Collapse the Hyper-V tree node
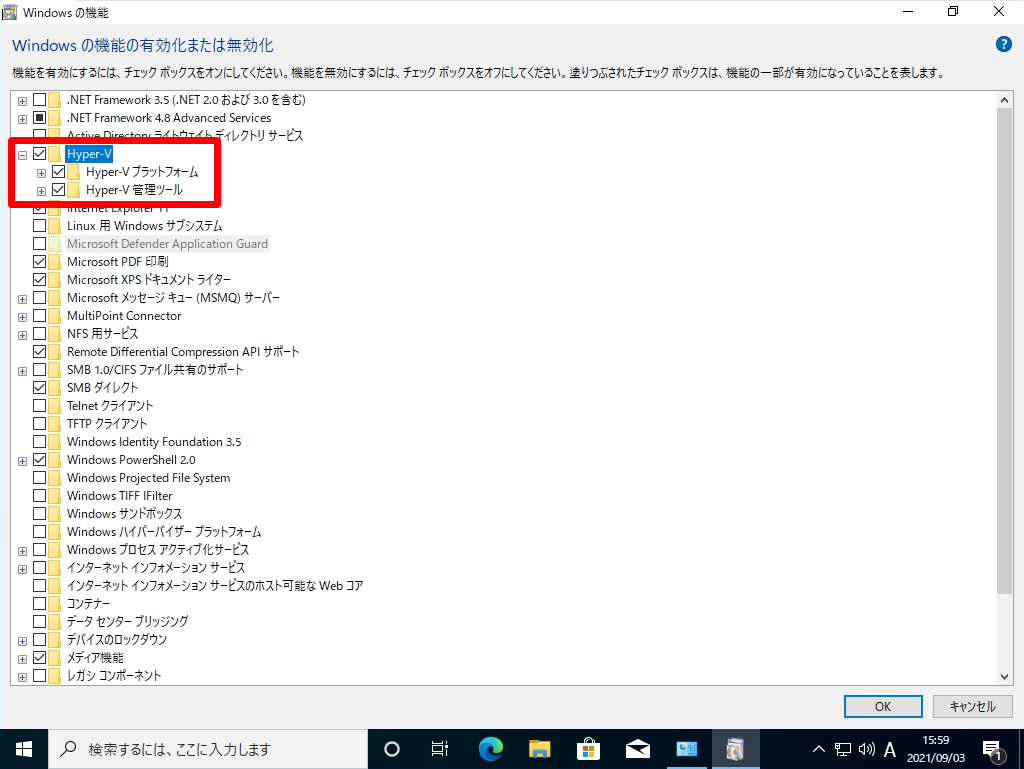1024x769 pixels. coord(22,155)
